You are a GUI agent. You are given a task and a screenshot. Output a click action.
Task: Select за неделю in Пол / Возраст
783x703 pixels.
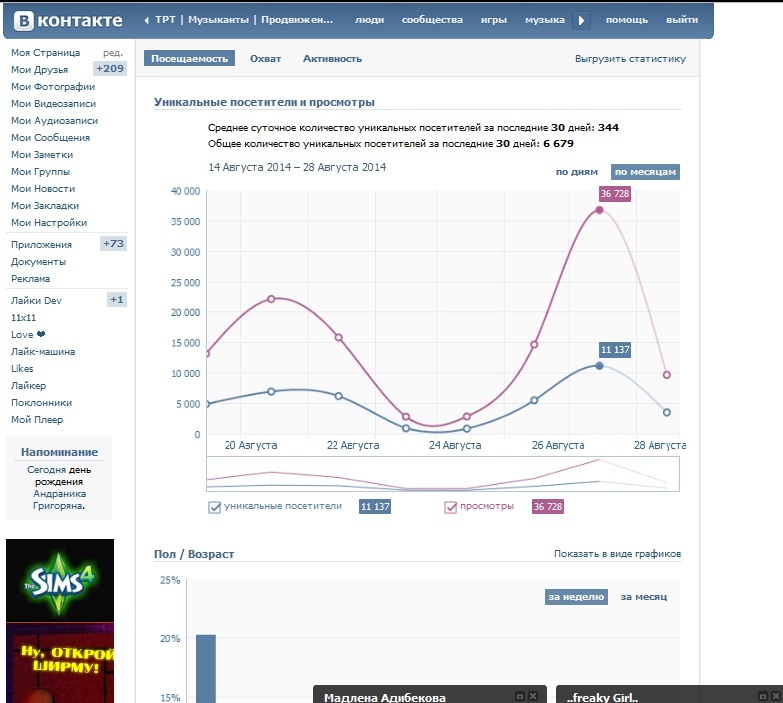click(x=576, y=597)
